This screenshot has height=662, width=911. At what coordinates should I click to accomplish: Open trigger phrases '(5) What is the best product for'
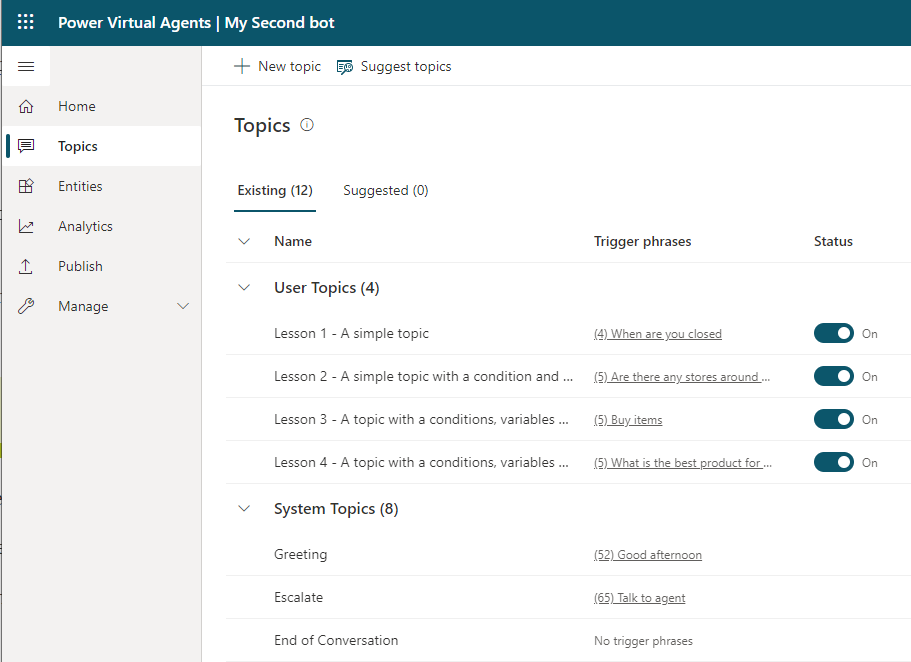[x=683, y=463]
